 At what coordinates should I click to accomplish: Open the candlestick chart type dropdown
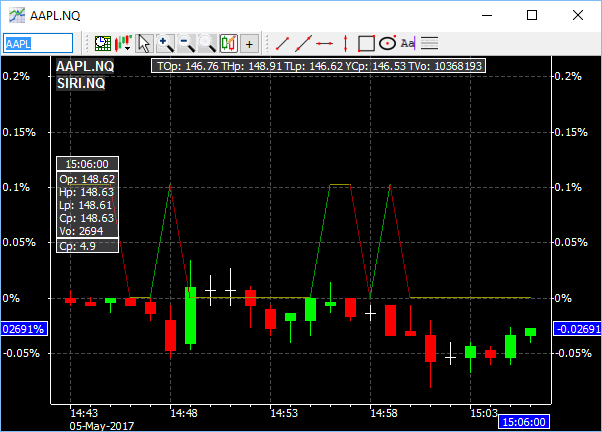pos(124,43)
